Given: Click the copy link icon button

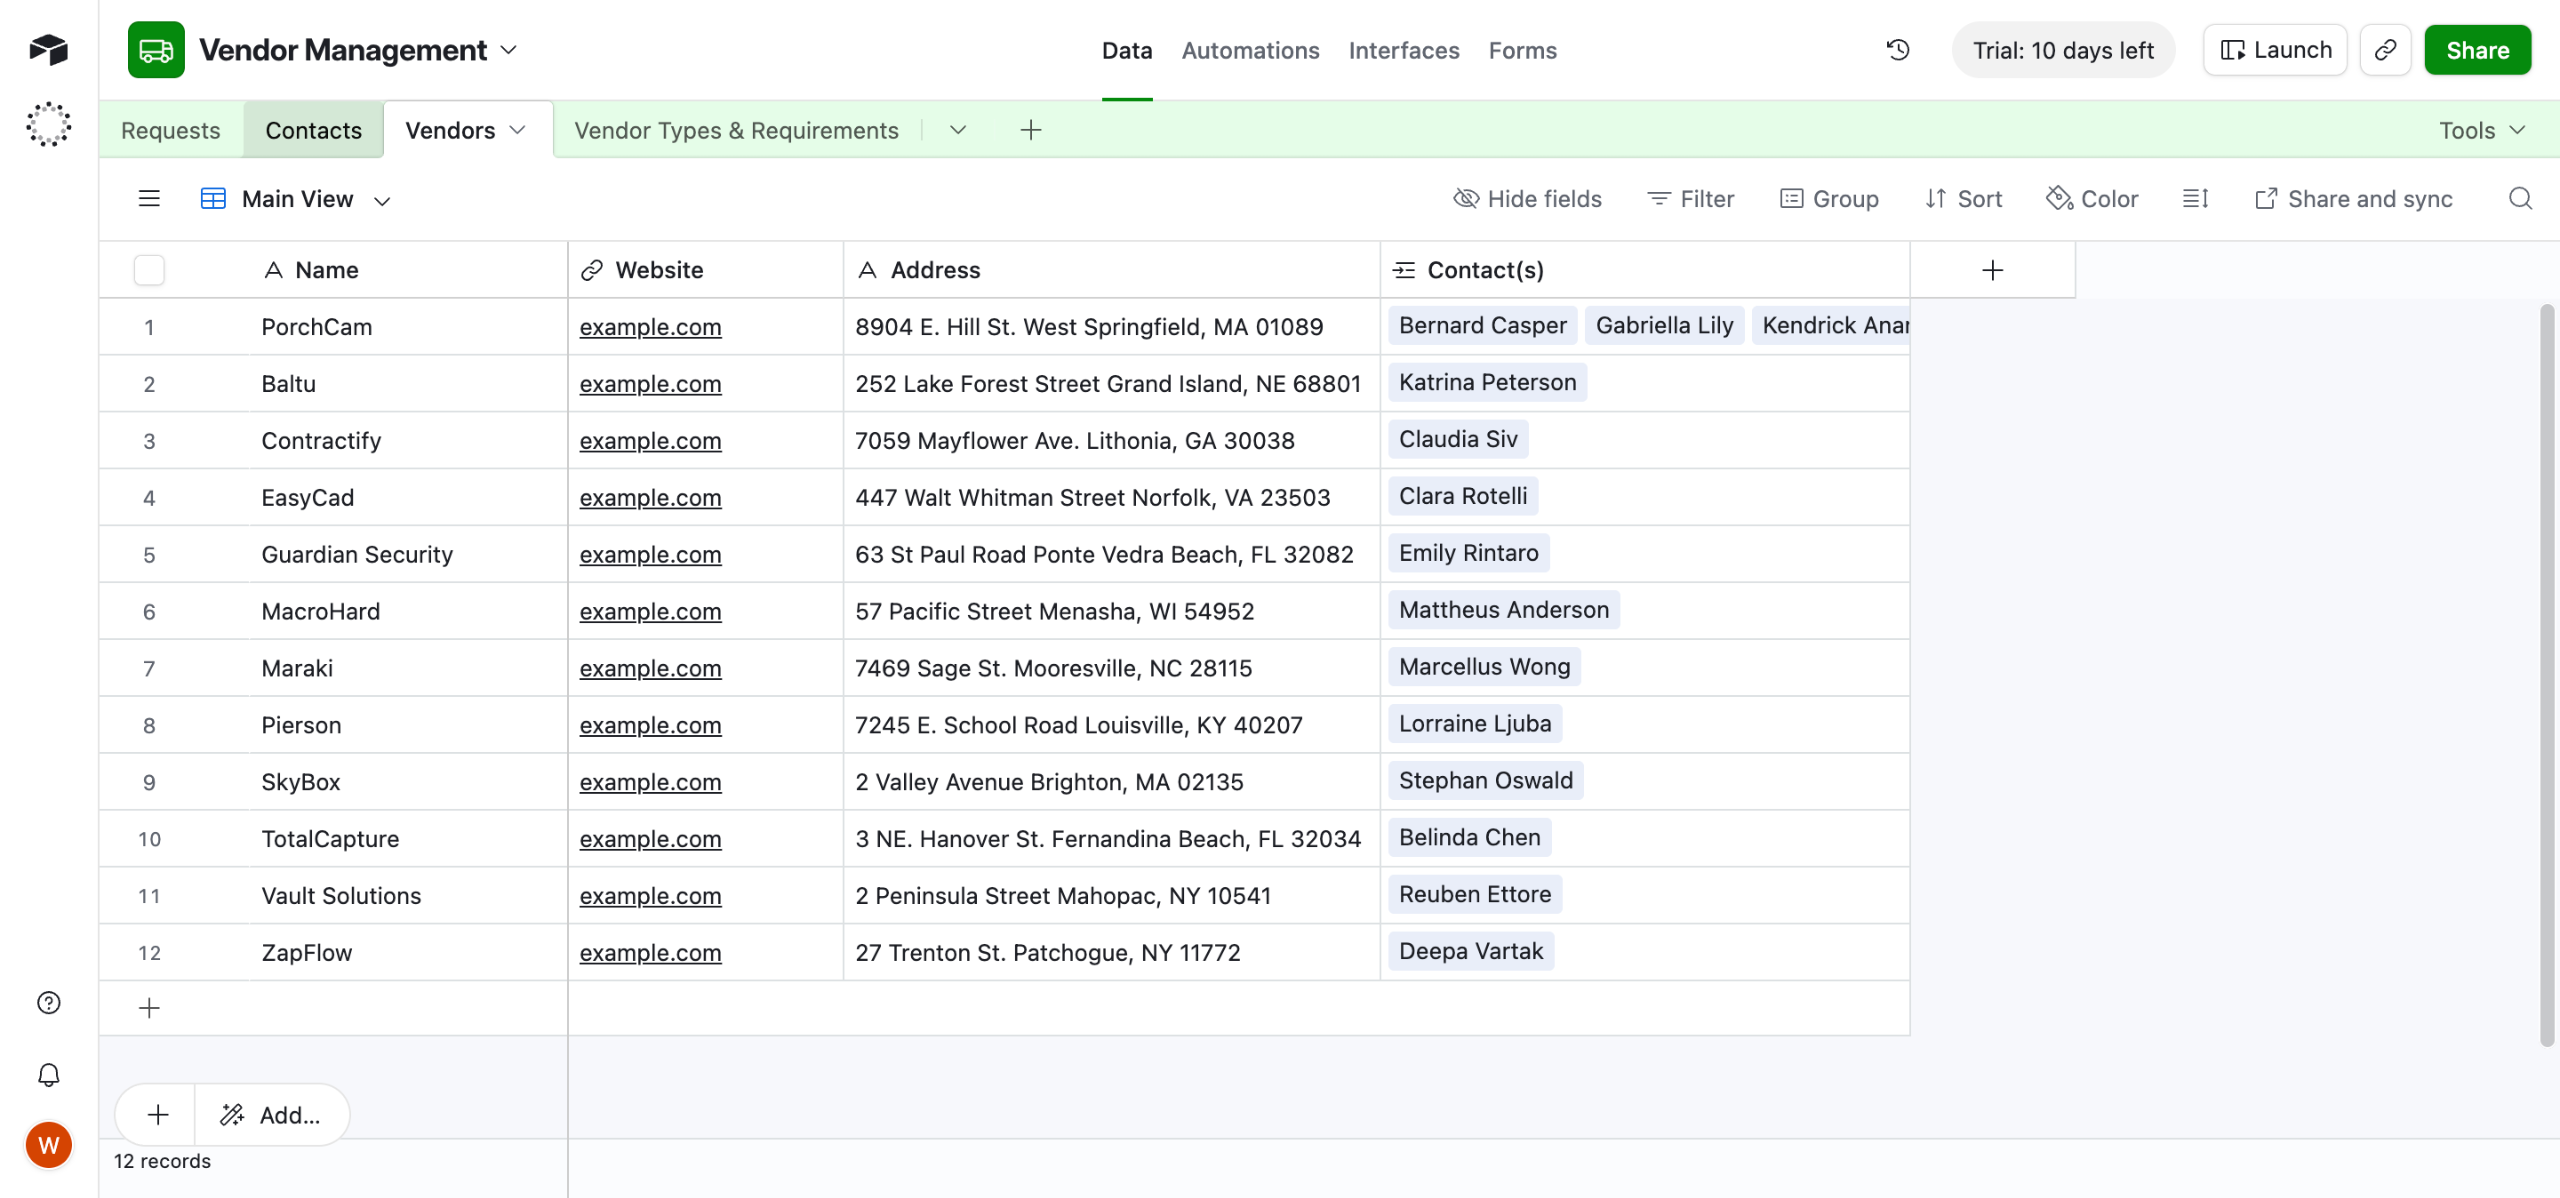Looking at the screenshot, I should tap(2385, 50).
